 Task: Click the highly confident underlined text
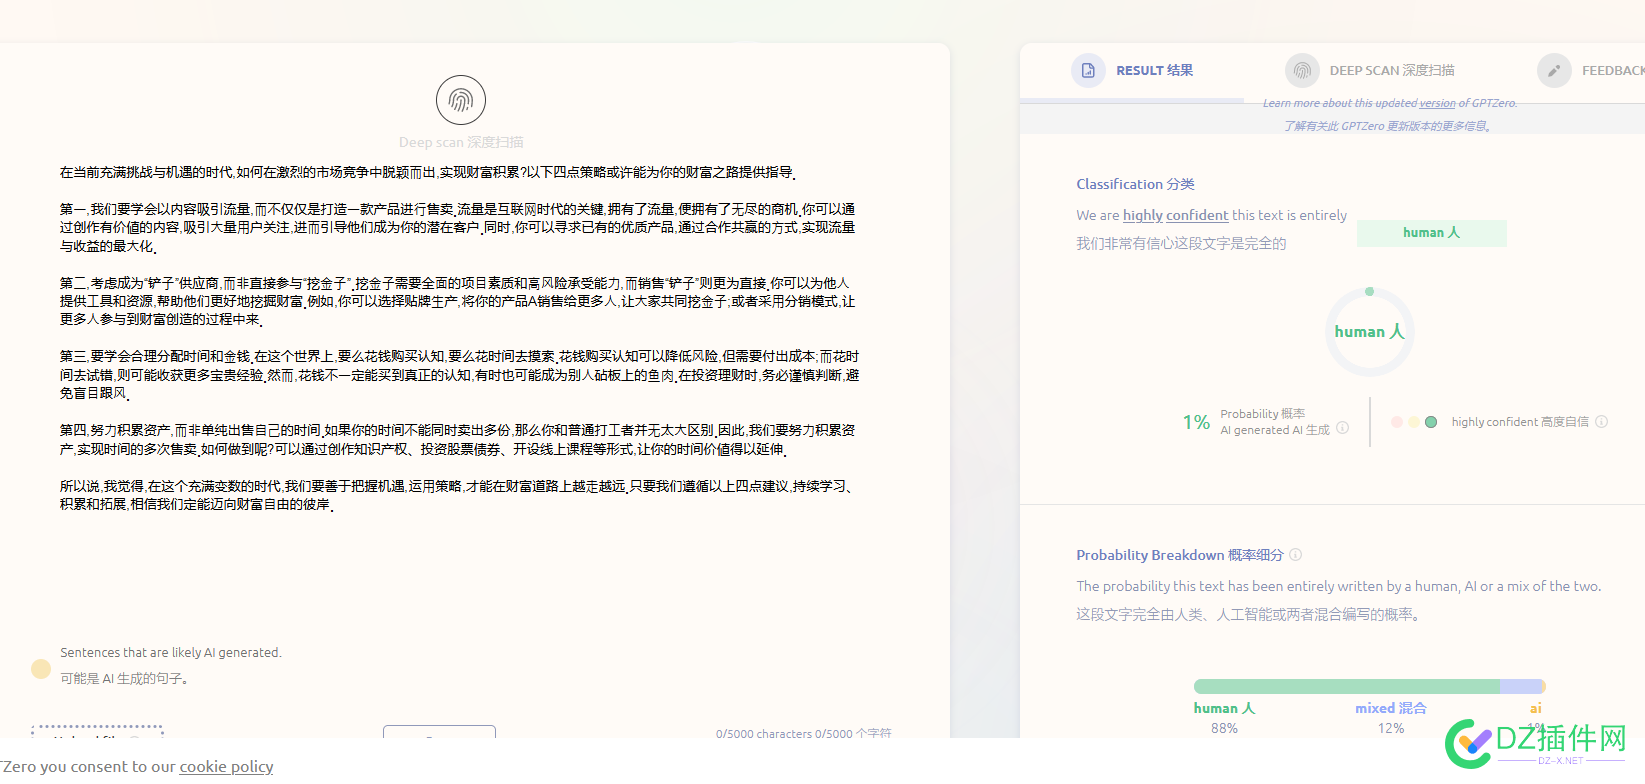click(x=1175, y=215)
